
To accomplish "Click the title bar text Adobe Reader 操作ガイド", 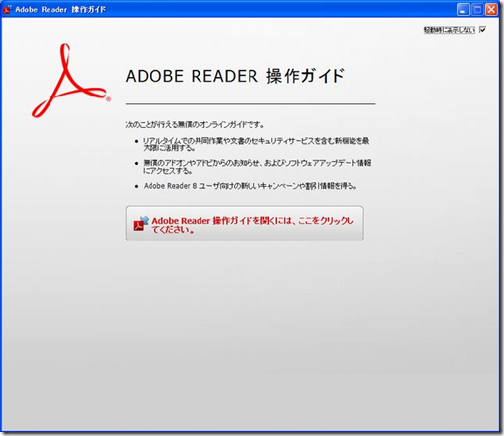I will 60,10.
